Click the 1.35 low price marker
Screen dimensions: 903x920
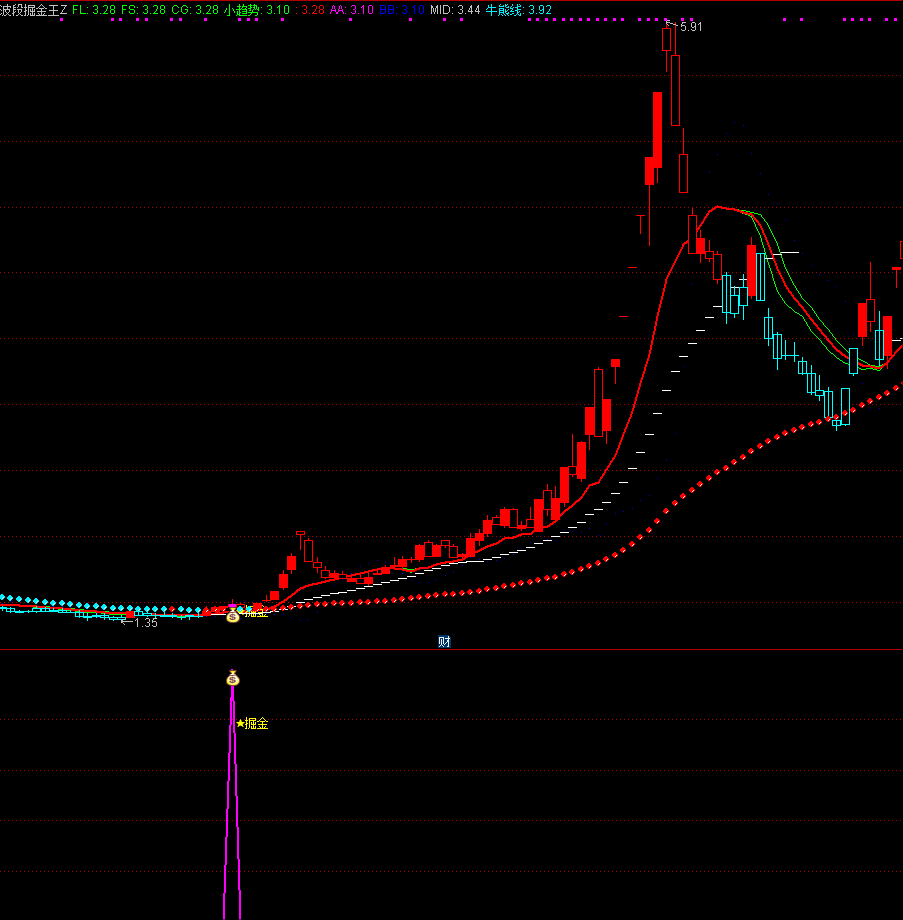(144, 622)
